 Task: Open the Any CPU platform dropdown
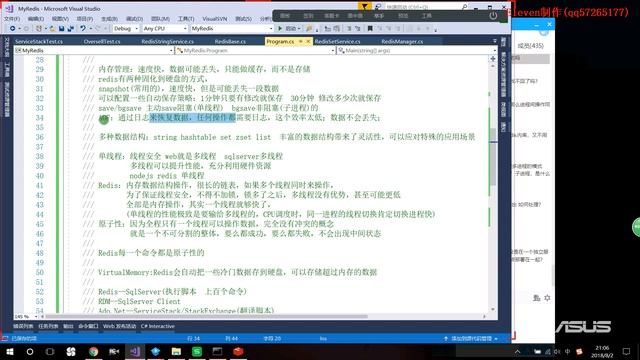pyautogui.click(x=165, y=29)
